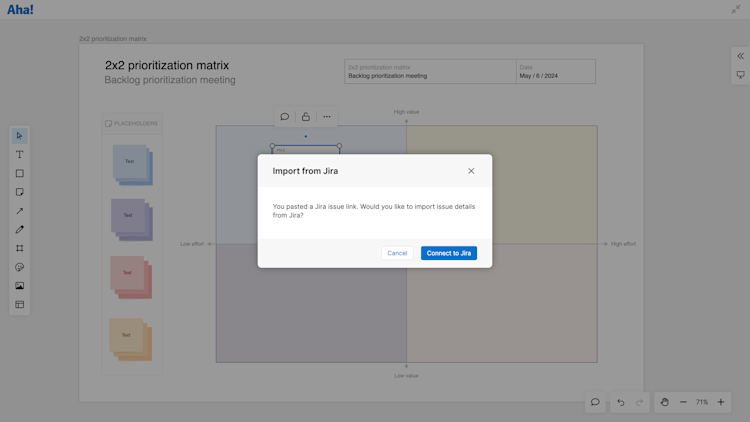Click the frame label above the whiteboard

pos(113,39)
